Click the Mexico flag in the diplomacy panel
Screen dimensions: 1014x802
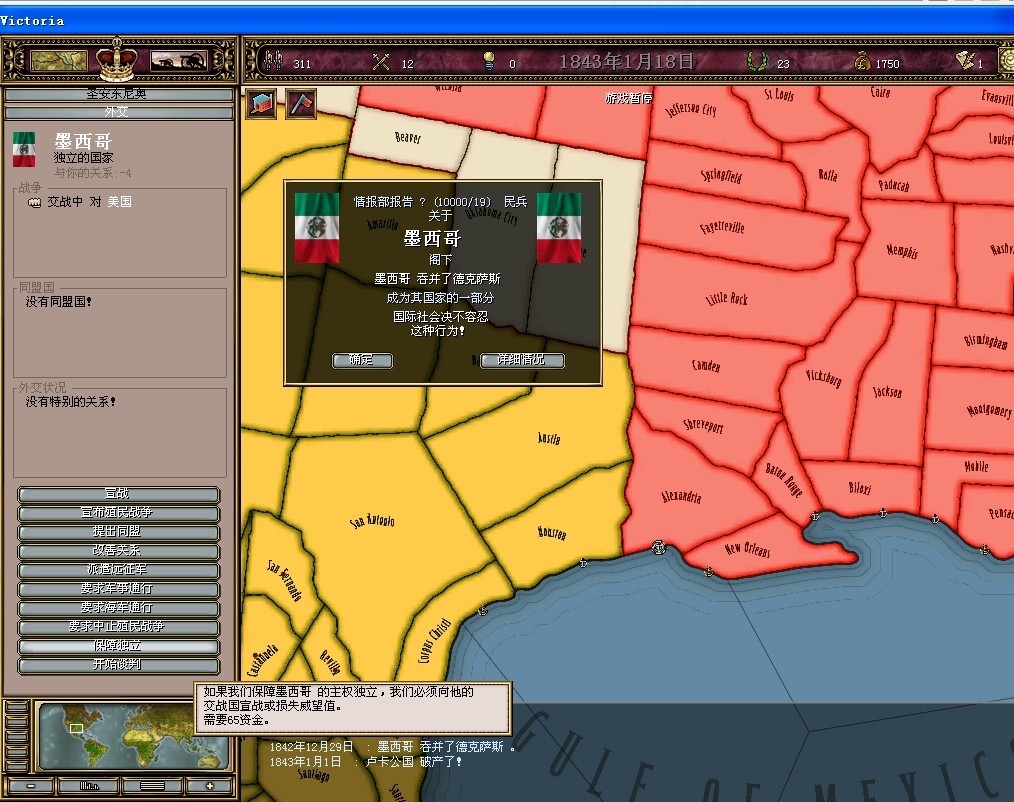pos(24,149)
